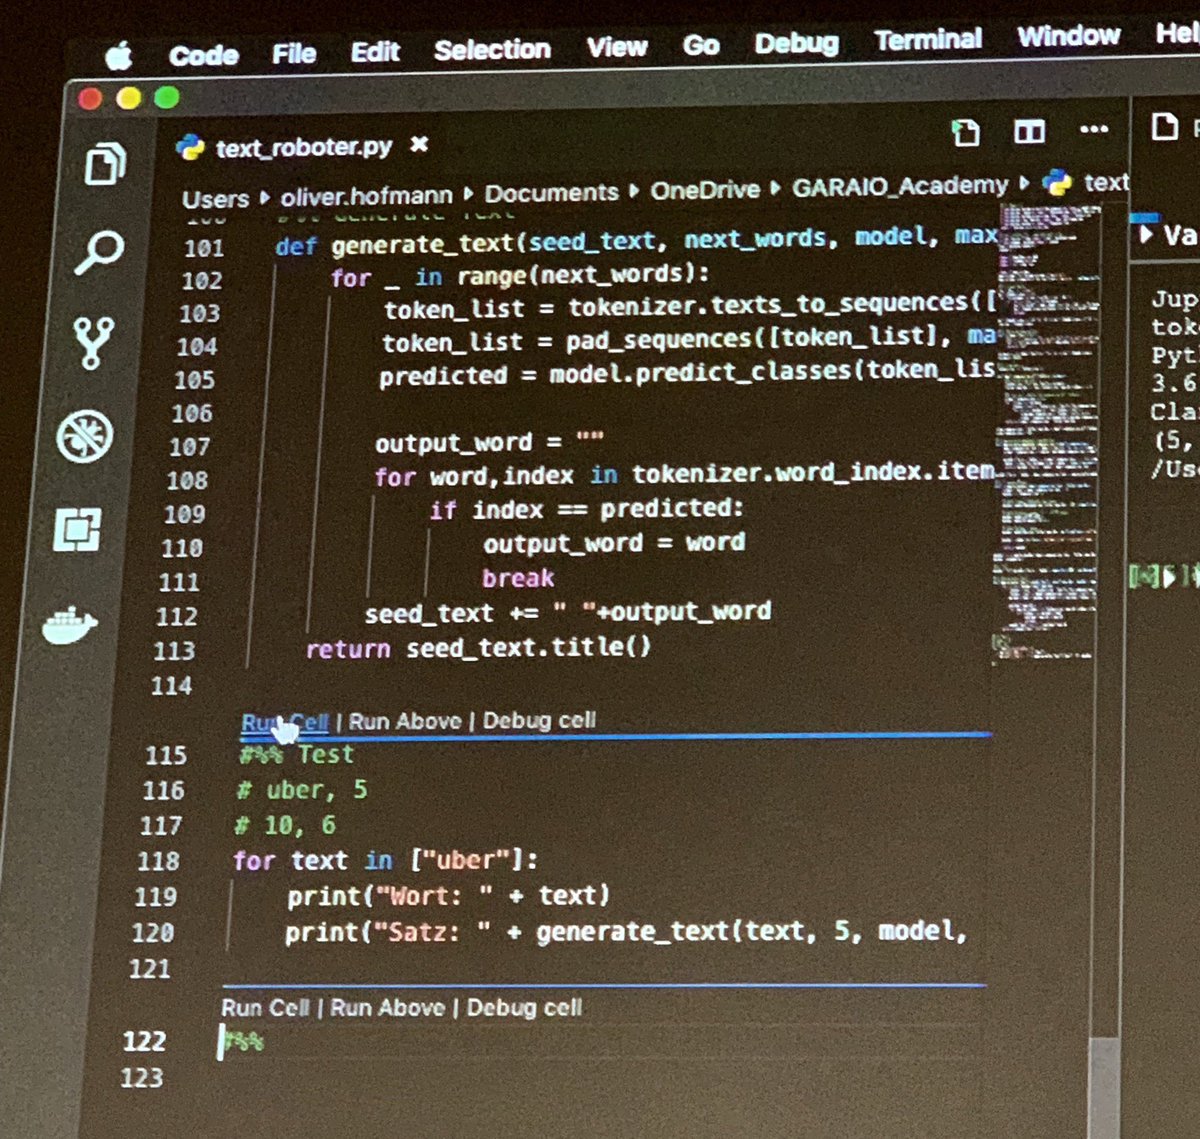Split the editor to the right
The width and height of the screenshot is (1200, 1139).
coord(1029,131)
